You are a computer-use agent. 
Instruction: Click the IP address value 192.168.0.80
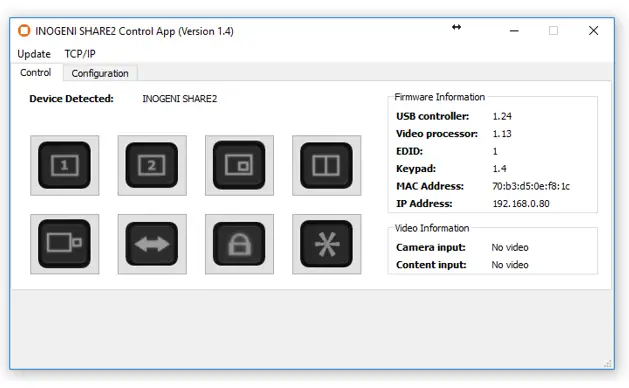tap(521, 204)
